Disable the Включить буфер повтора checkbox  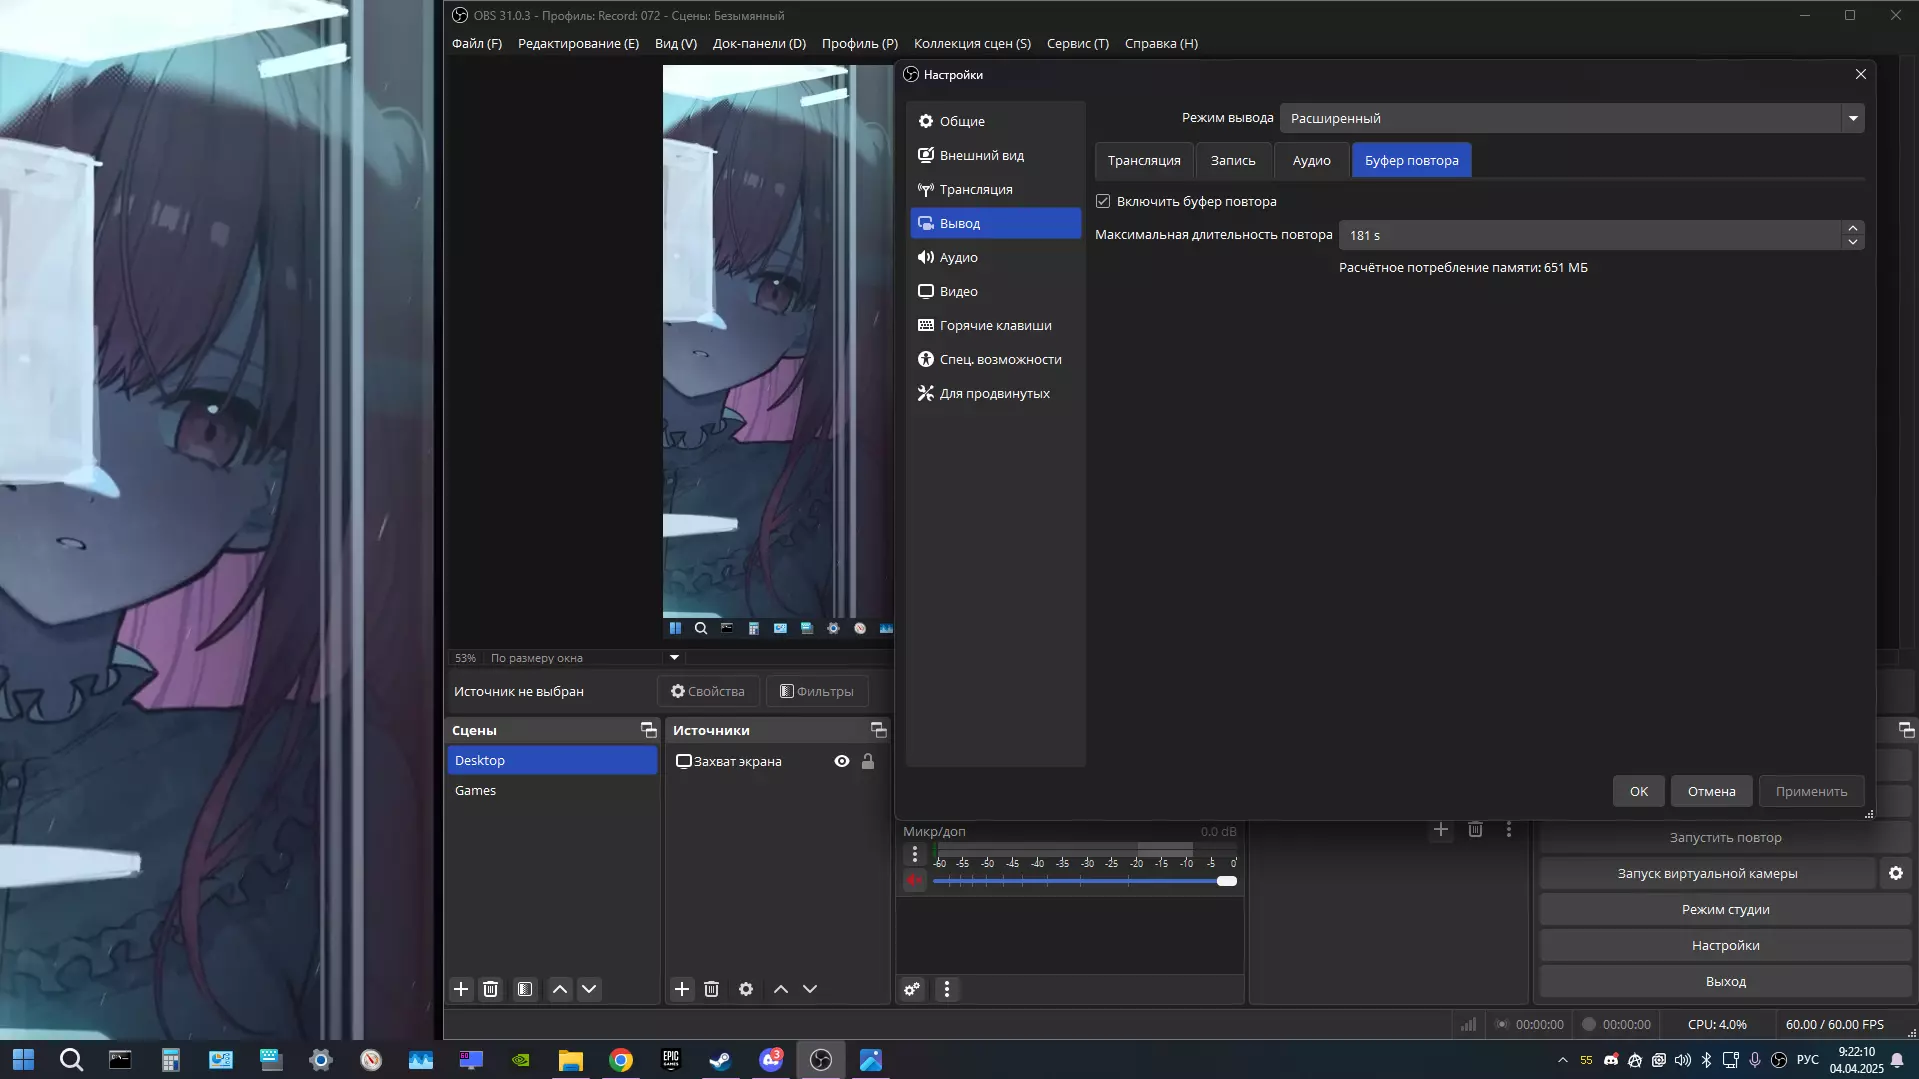pos(1103,201)
